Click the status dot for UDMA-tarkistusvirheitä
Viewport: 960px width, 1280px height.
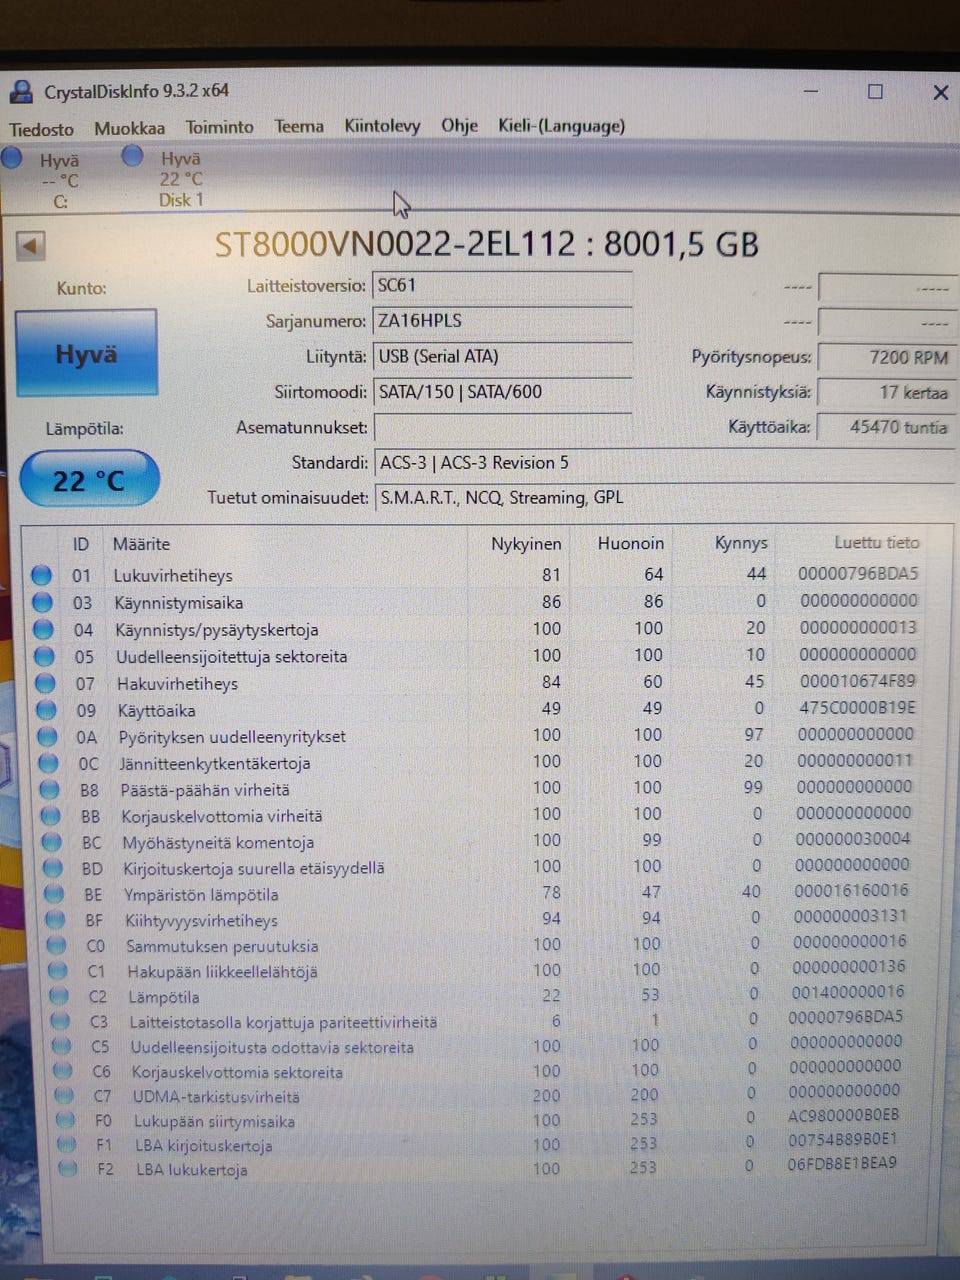click(x=64, y=1096)
